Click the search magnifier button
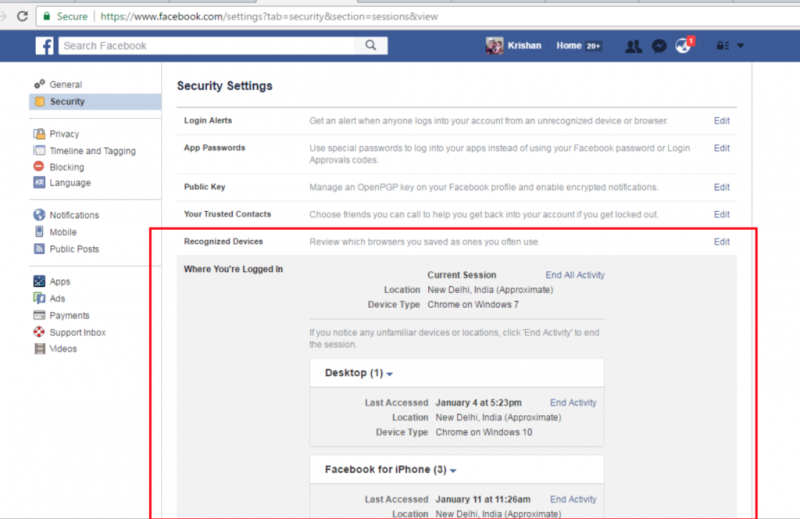Viewport: 800px width, 519px height. [371, 45]
